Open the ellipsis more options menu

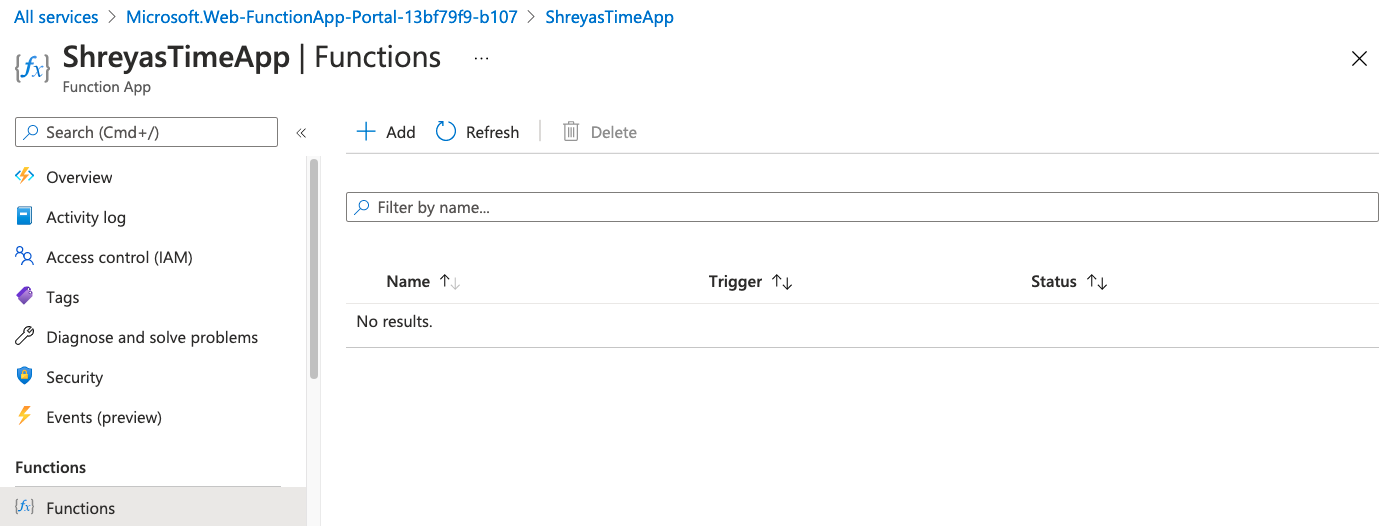pos(482,58)
